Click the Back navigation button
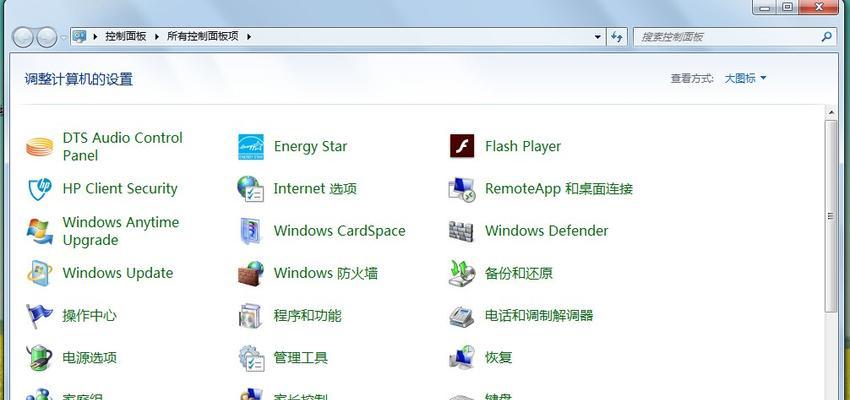This screenshot has width=850, height=400. [x=23, y=37]
